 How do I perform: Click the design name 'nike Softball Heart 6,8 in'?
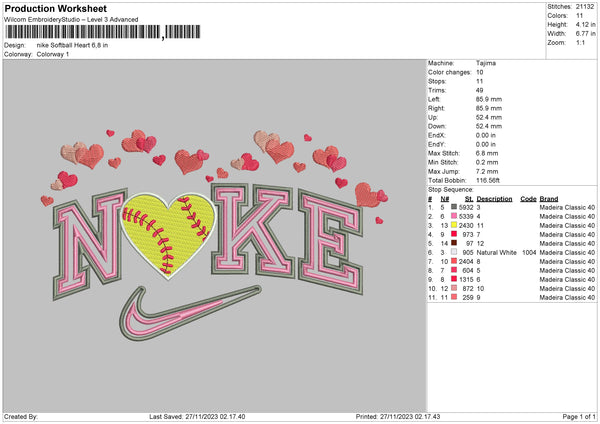(72, 45)
